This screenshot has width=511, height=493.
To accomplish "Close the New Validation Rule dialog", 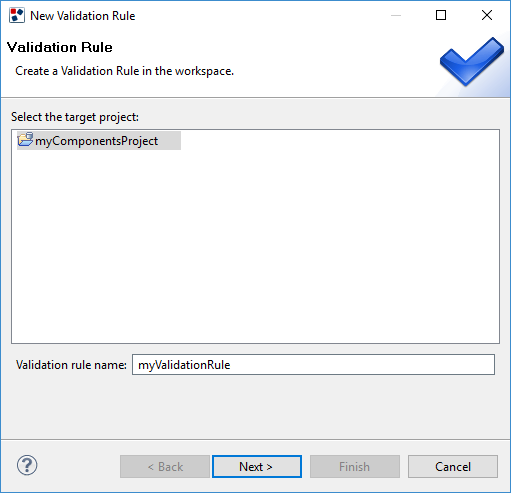I will (487, 15).
